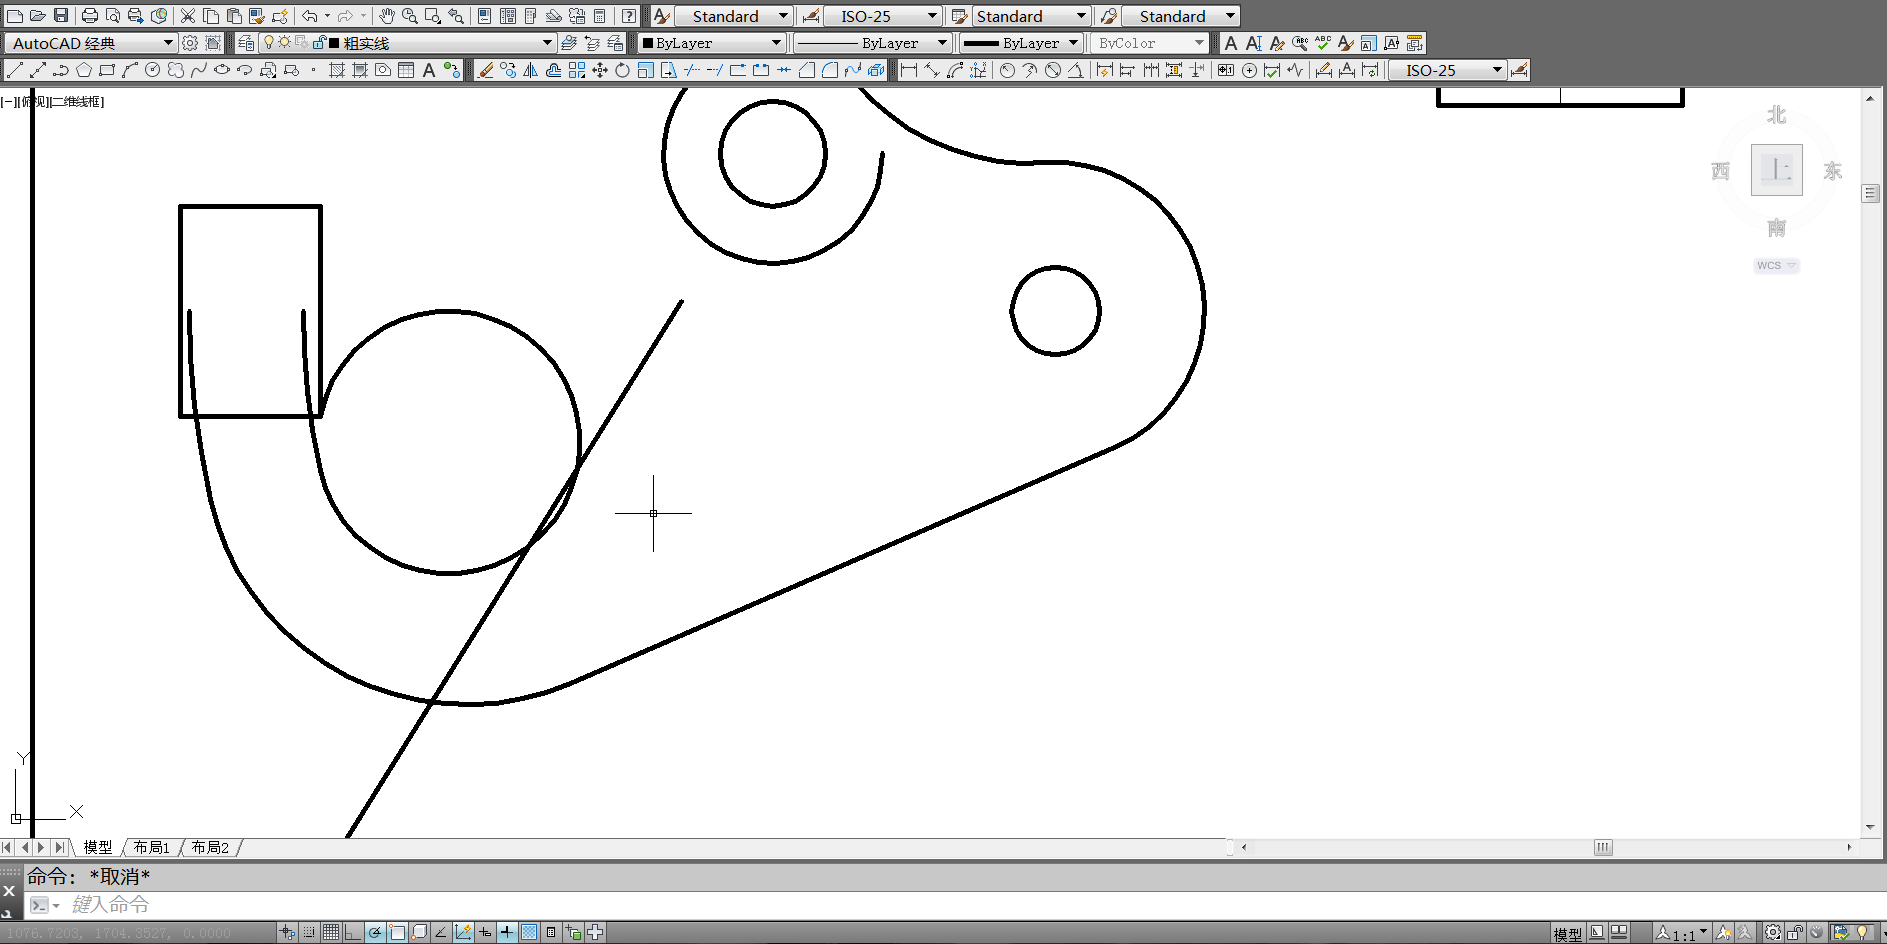Click the 模型 button in status bar
Viewport: 1887px width, 944px height.
[x=1567, y=933]
